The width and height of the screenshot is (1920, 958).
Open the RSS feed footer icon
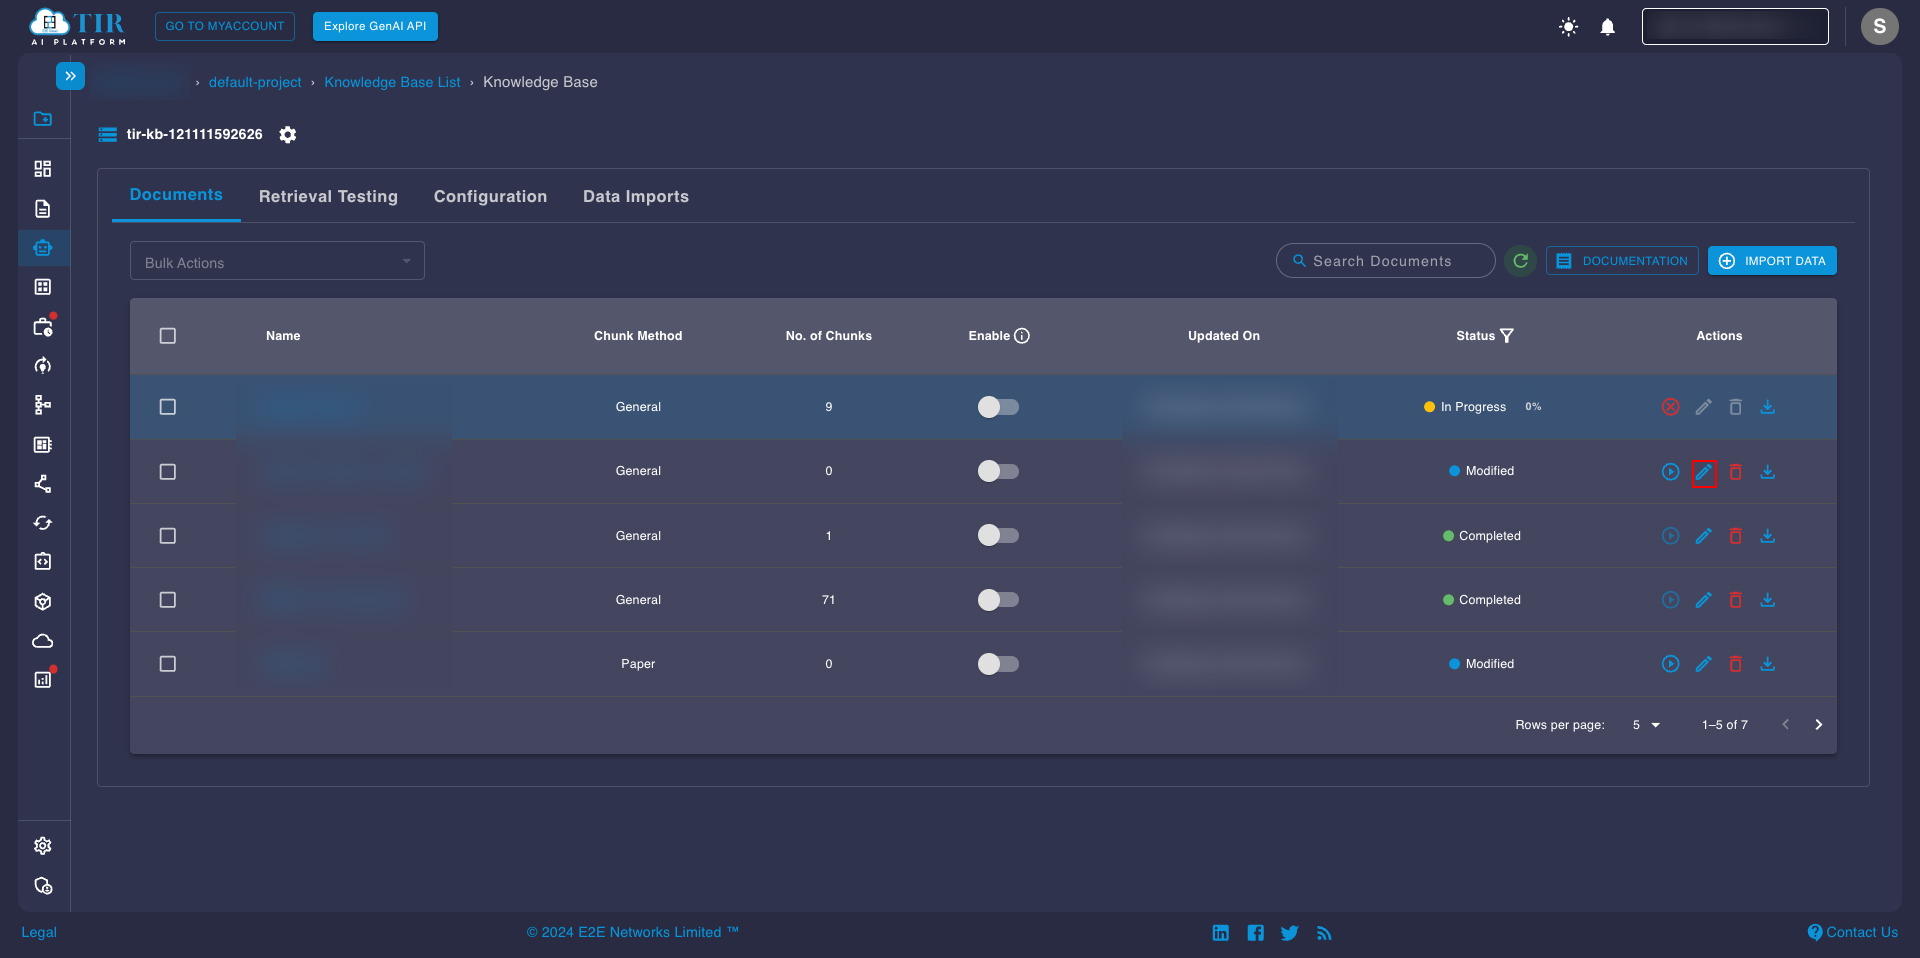click(x=1324, y=933)
